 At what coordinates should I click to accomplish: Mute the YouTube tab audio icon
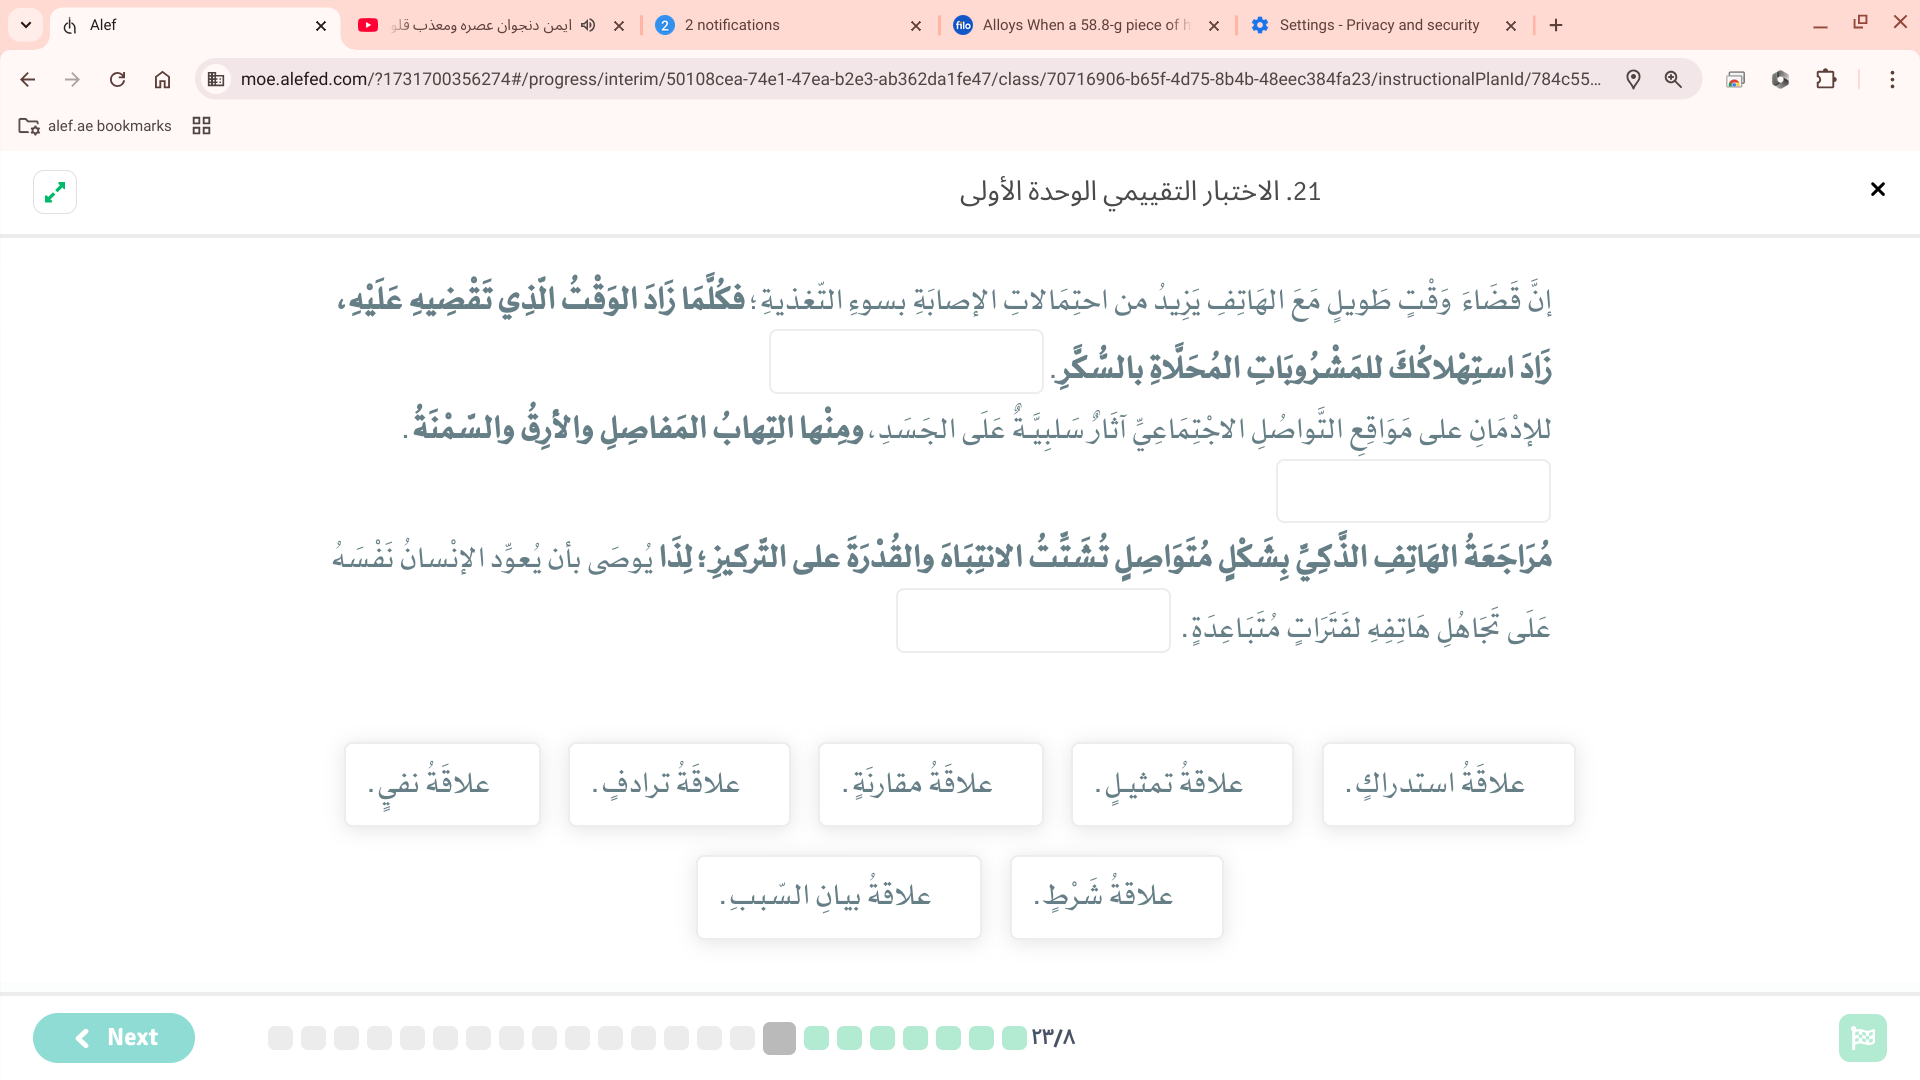pos(588,26)
